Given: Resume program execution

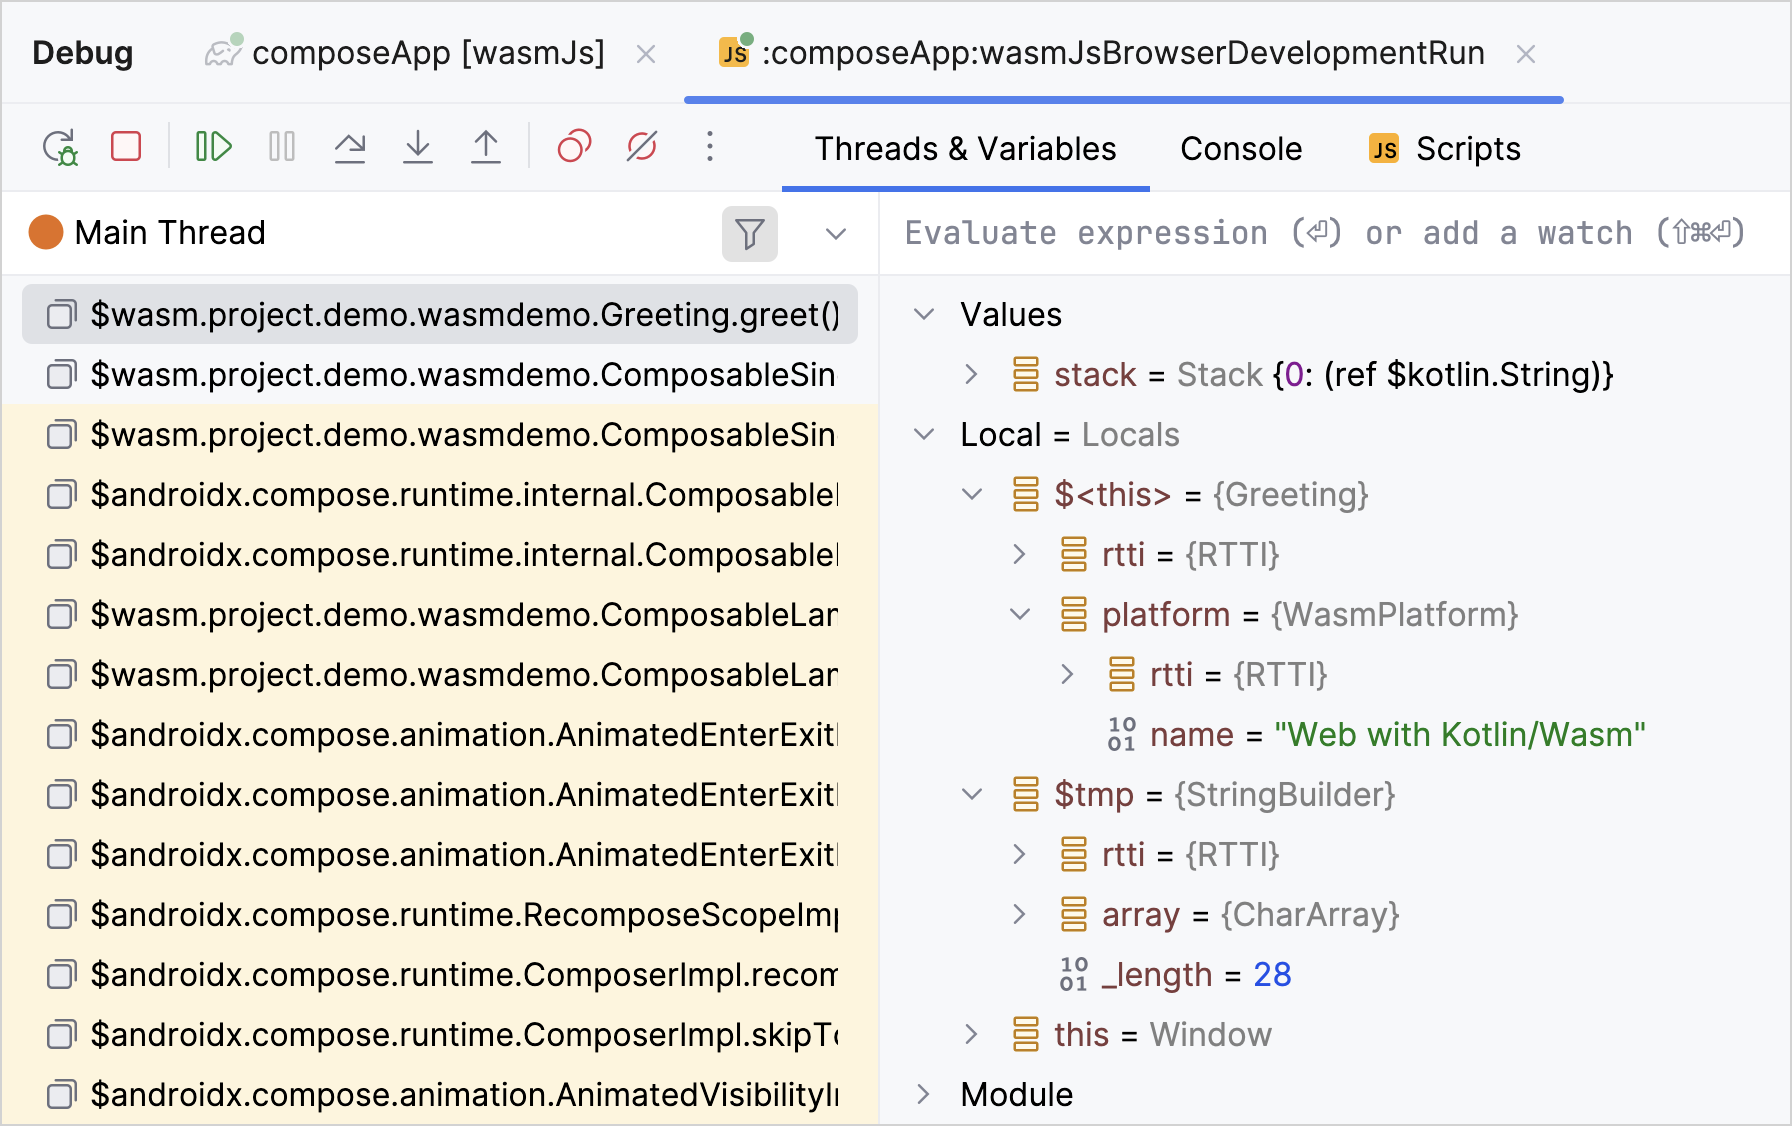Looking at the screenshot, I should (x=213, y=147).
